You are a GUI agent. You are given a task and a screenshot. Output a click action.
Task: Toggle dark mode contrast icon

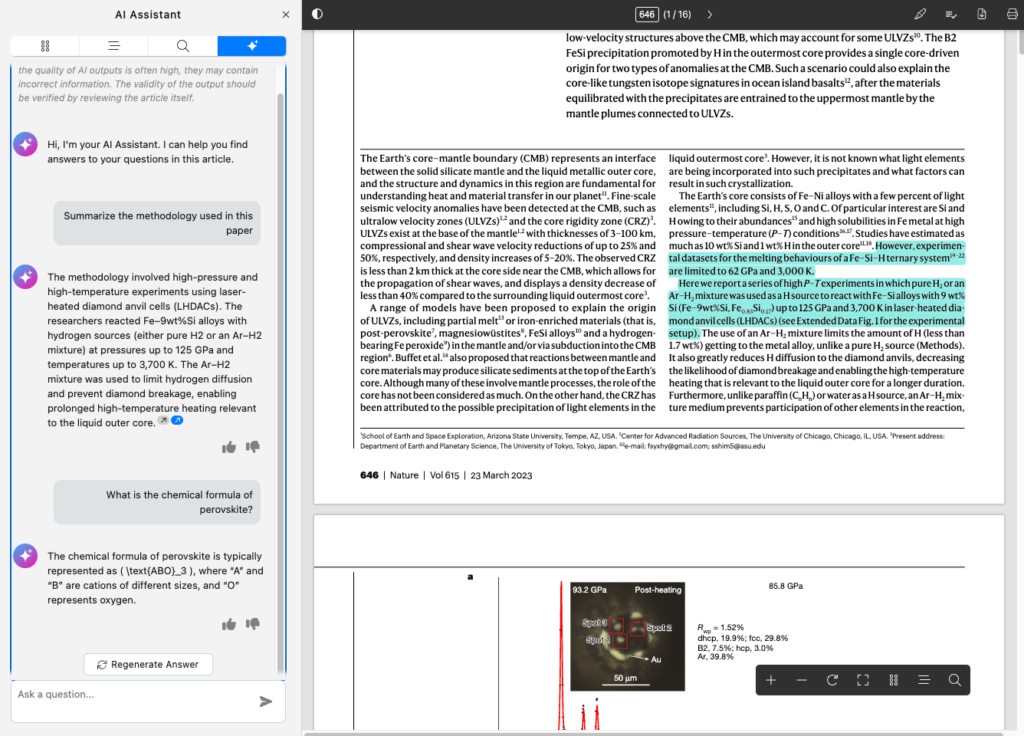coord(318,14)
